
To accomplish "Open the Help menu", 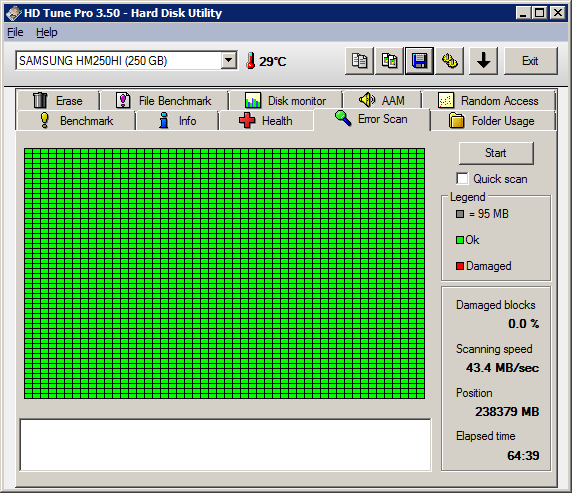I will [x=47, y=32].
